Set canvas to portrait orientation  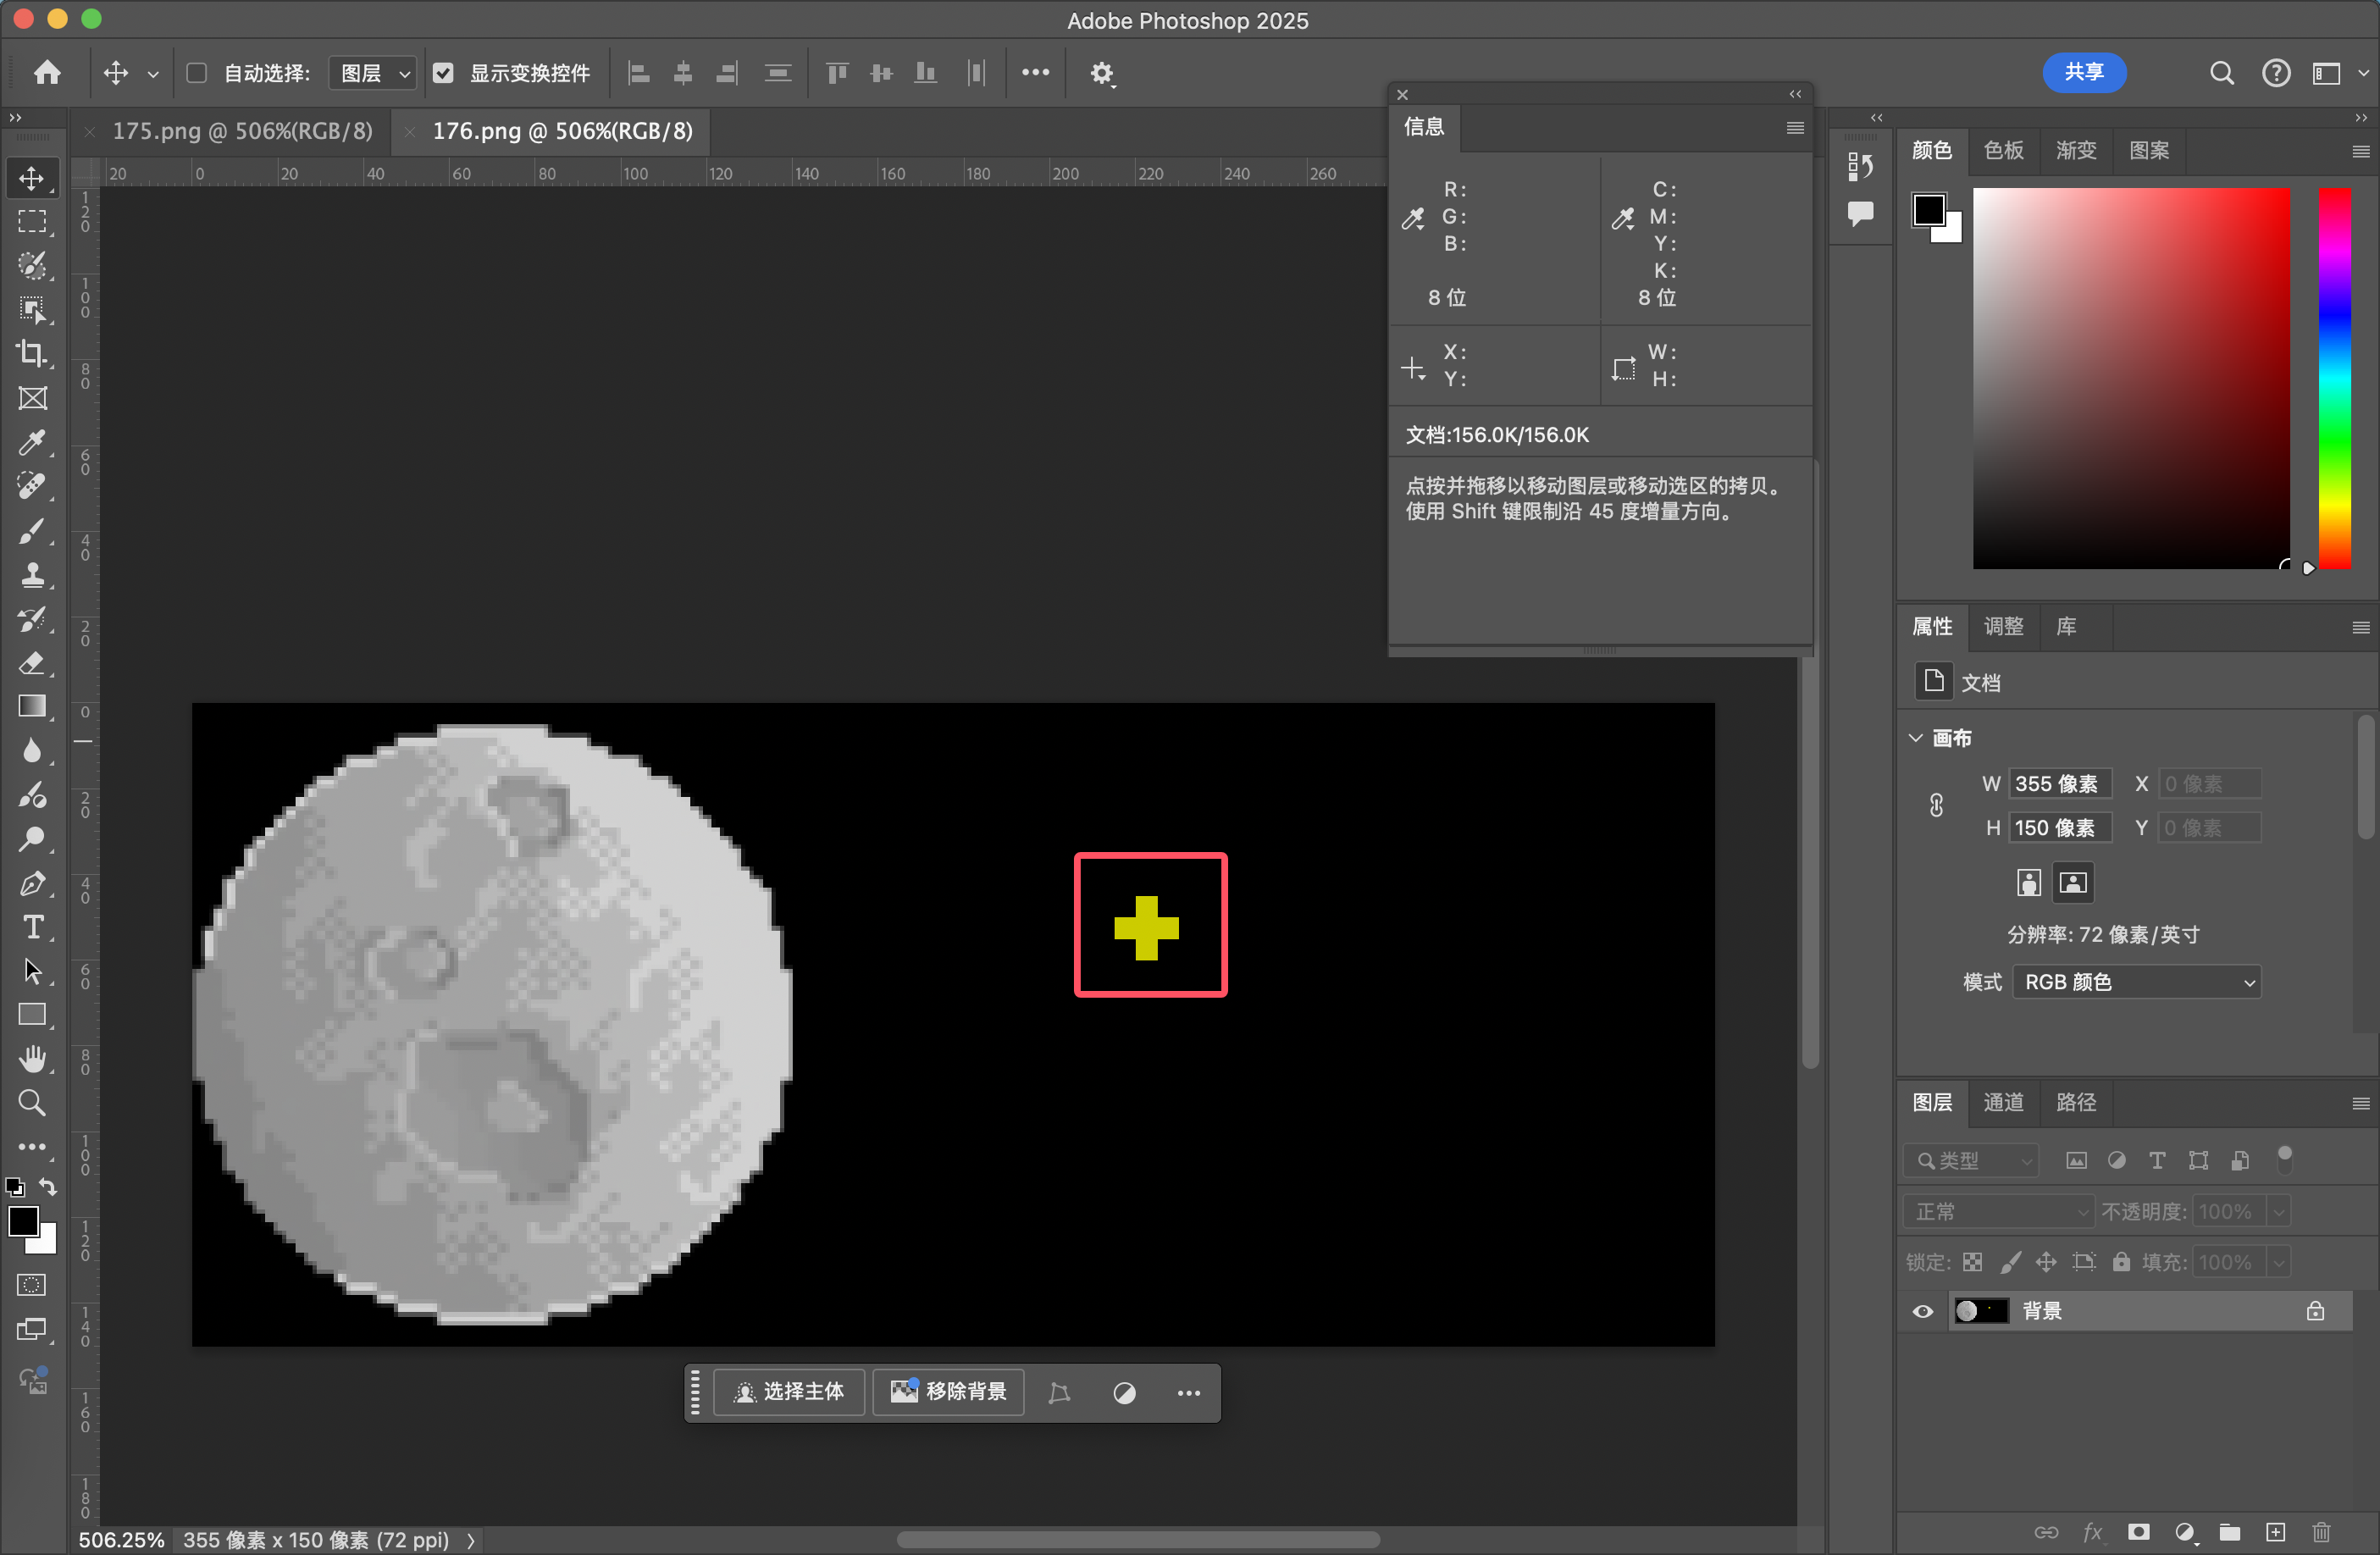2029,883
